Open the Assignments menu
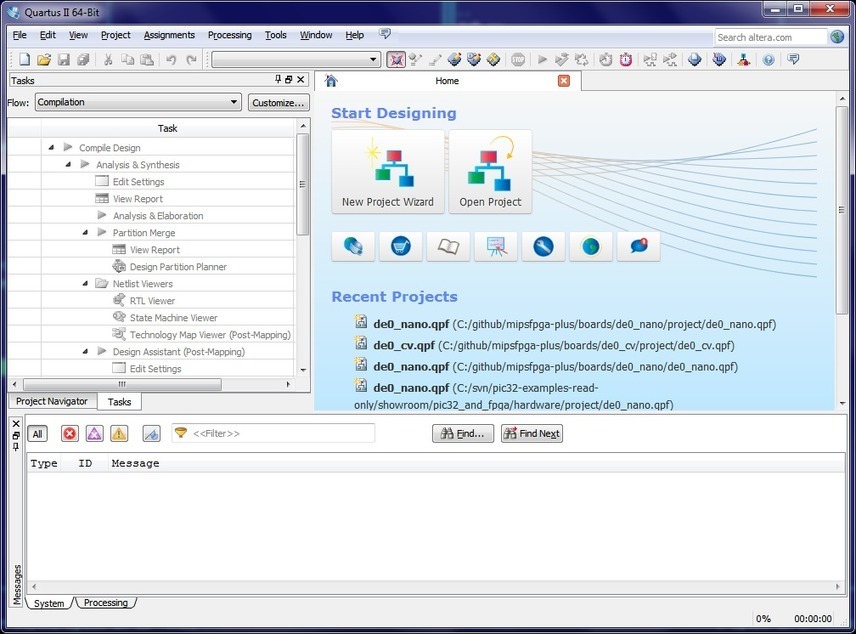Viewport: 856px width, 634px height. click(169, 35)
